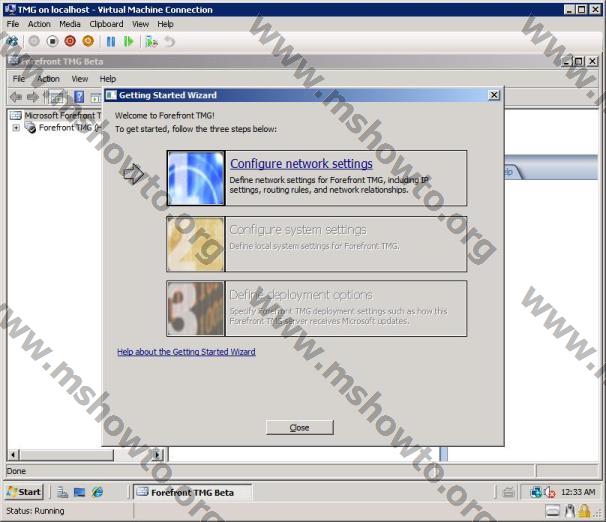Image resolution: width=606 pixels, height=522 pixels.
Task: Click the Virtual Machine Connection title bar icon
Action: click(10, 9)
